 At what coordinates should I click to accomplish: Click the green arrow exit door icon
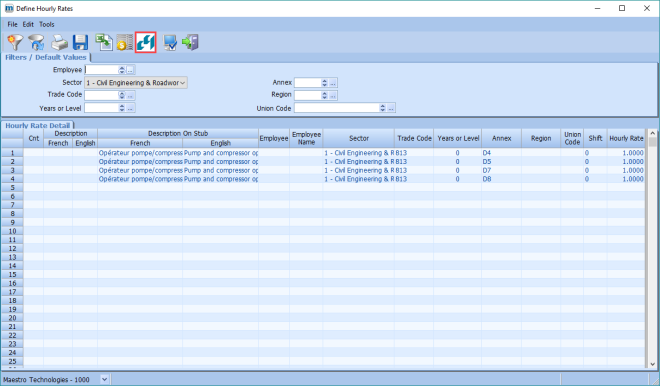tap(190, 42)
